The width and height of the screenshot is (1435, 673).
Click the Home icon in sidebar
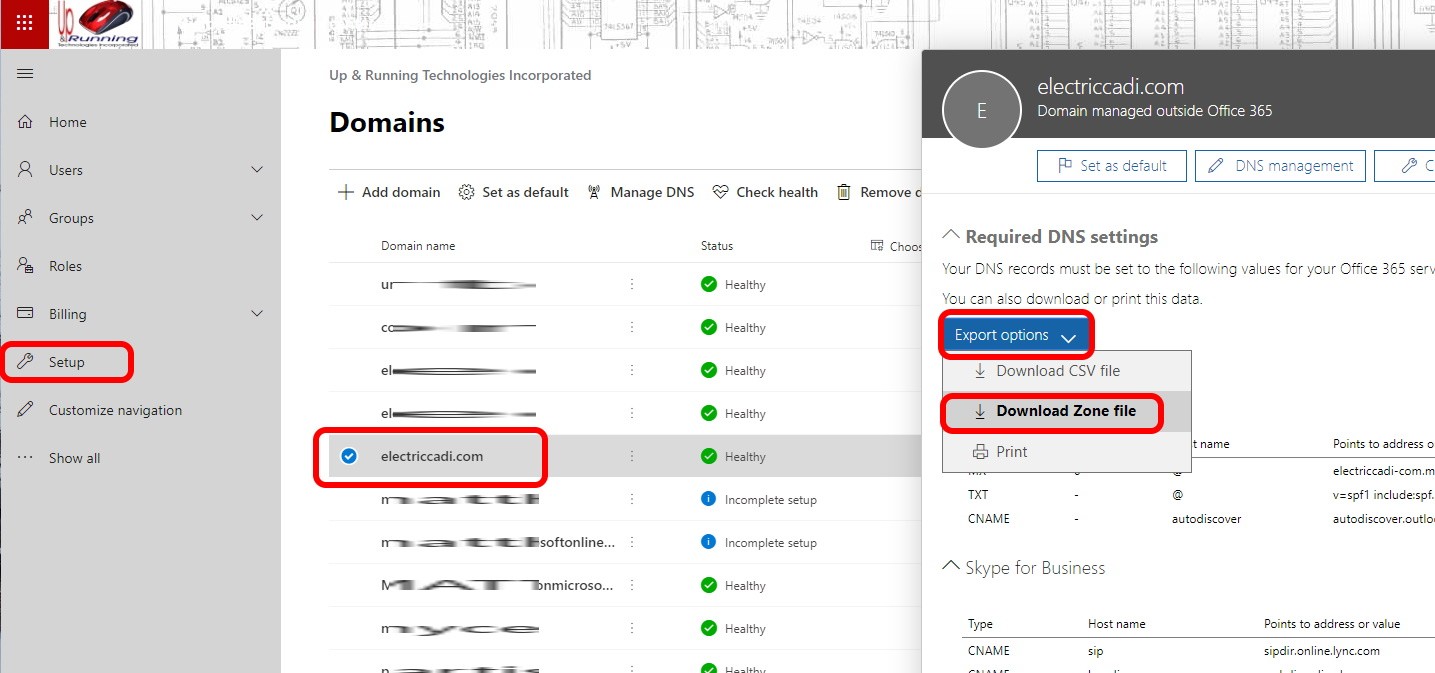click(26, 122)
